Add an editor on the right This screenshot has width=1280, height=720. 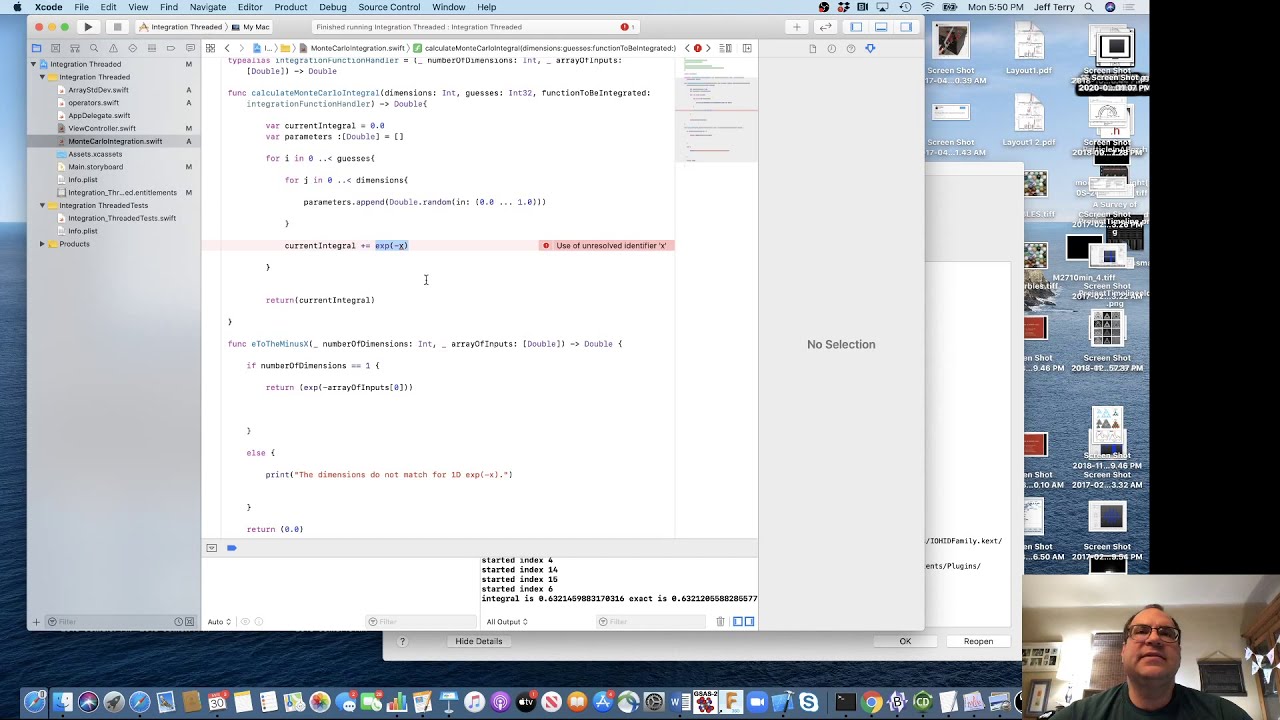pos(747,48)
